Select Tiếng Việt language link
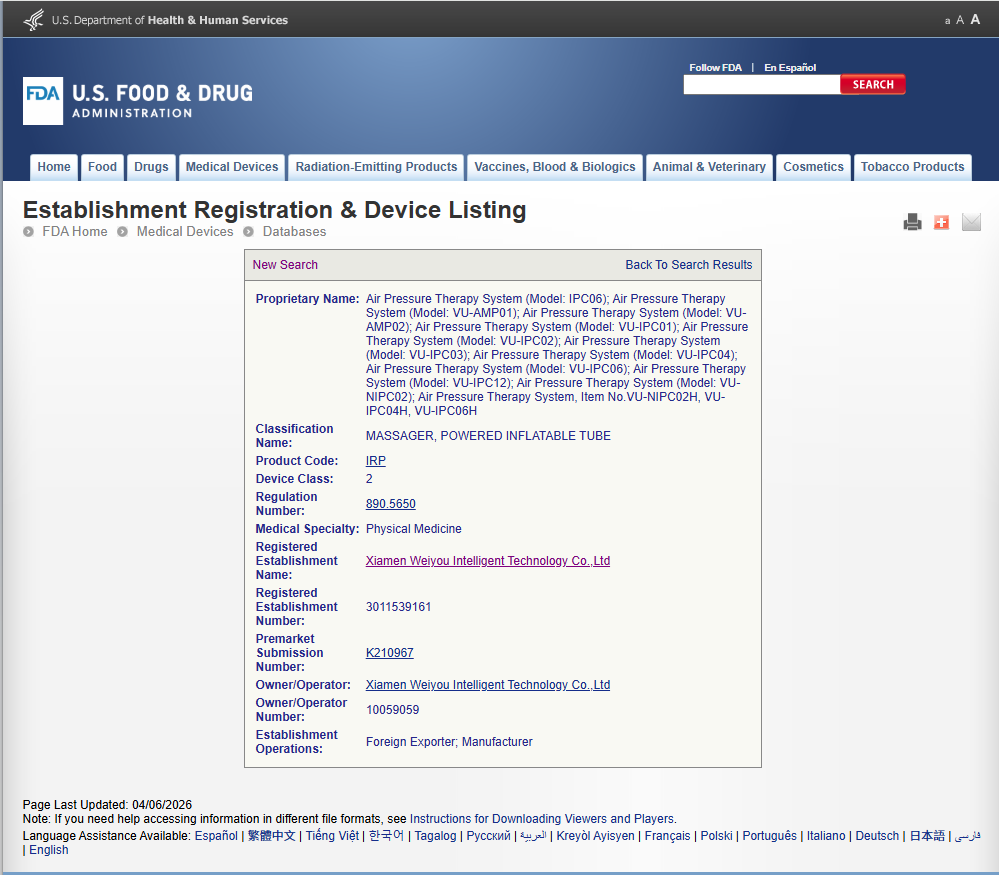The width and height of the screenshot is (999, 875). [332, 835]
